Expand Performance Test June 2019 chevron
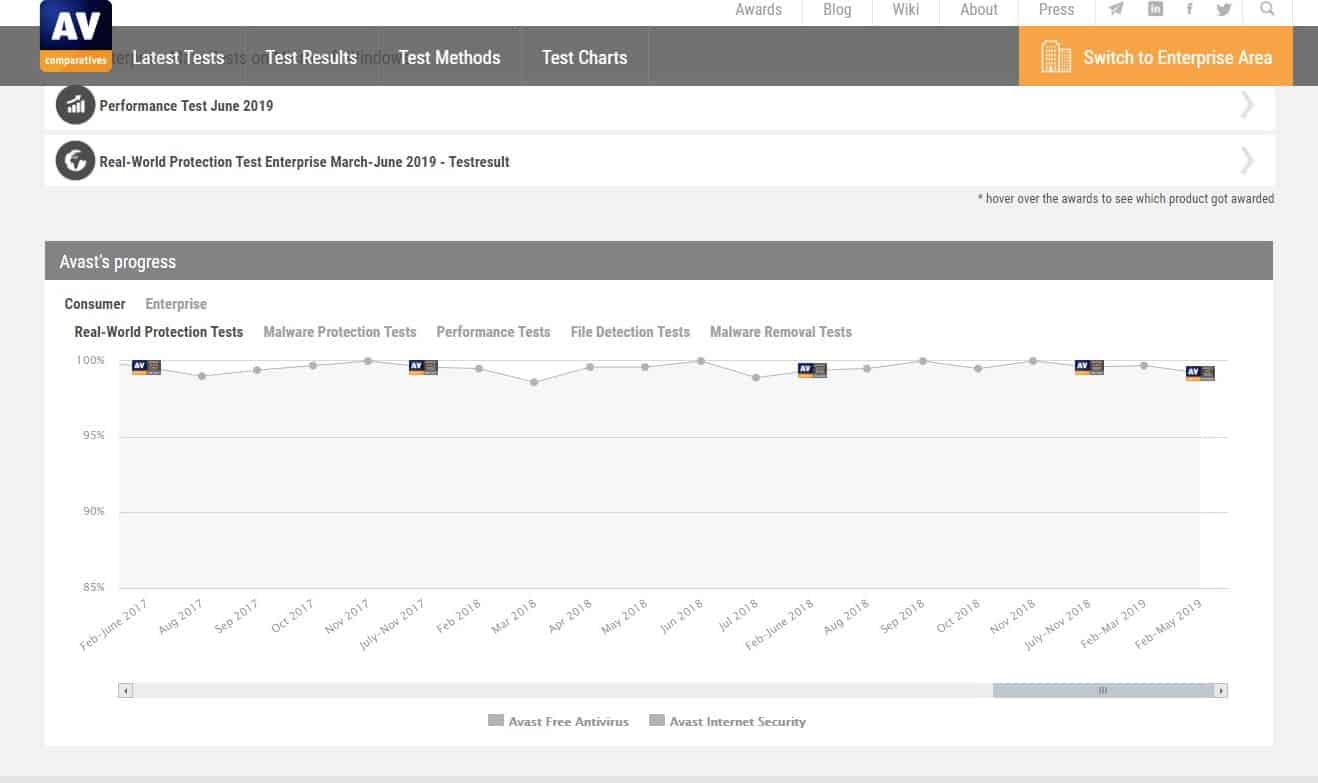Screen dimensions: 1318x783 [1247, 105]
